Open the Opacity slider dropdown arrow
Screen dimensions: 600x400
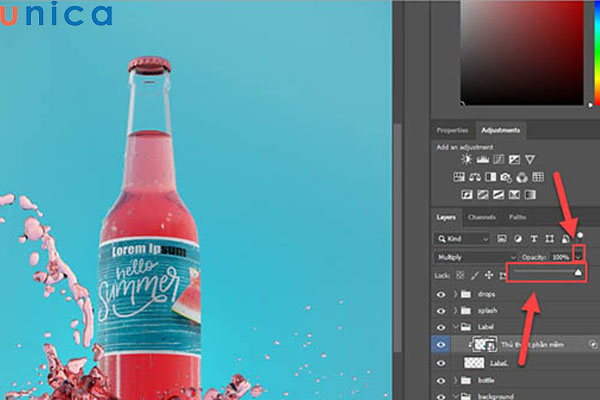pyautogui.click(x=579, y=256)
